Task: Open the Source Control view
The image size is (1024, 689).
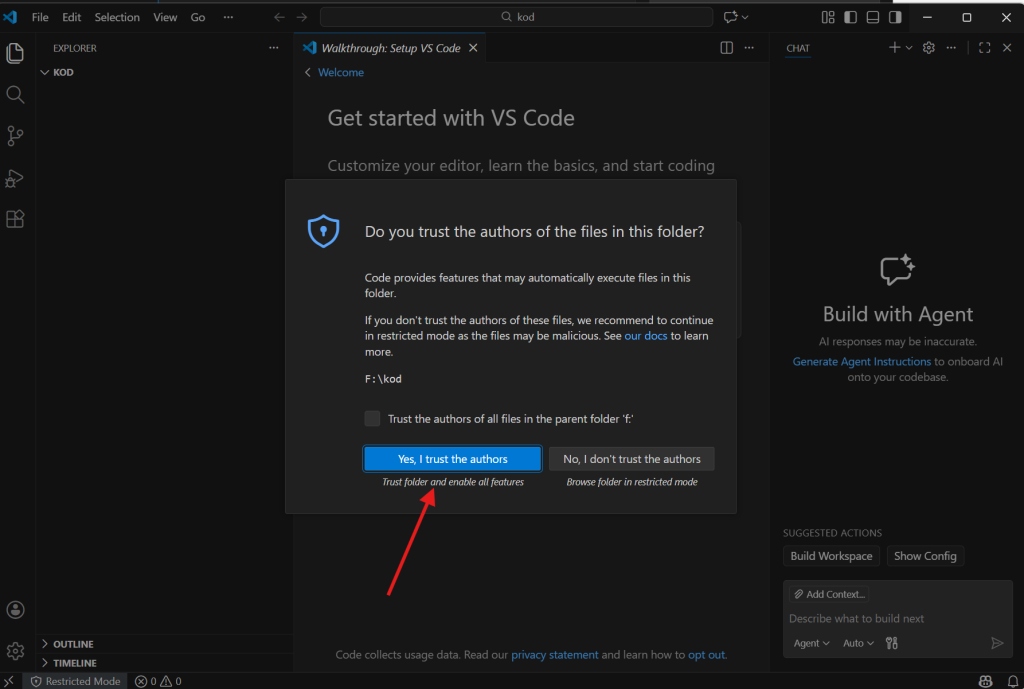Action: 15,136
